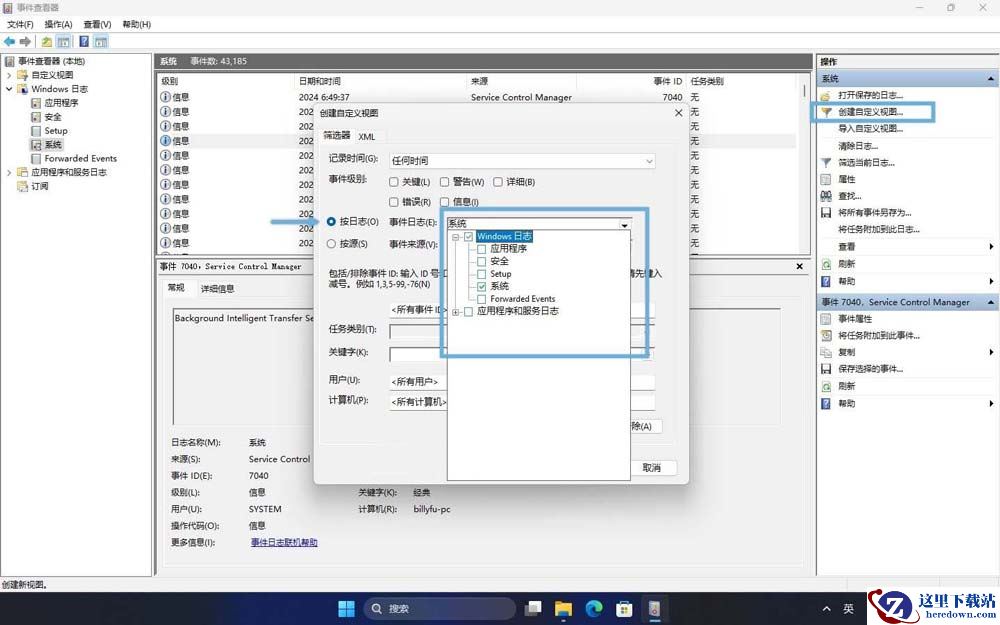The height and width of the screenshot is (625, 1000).
Task: Check 安全 in the event log dropdown tree
Action: 482,261
